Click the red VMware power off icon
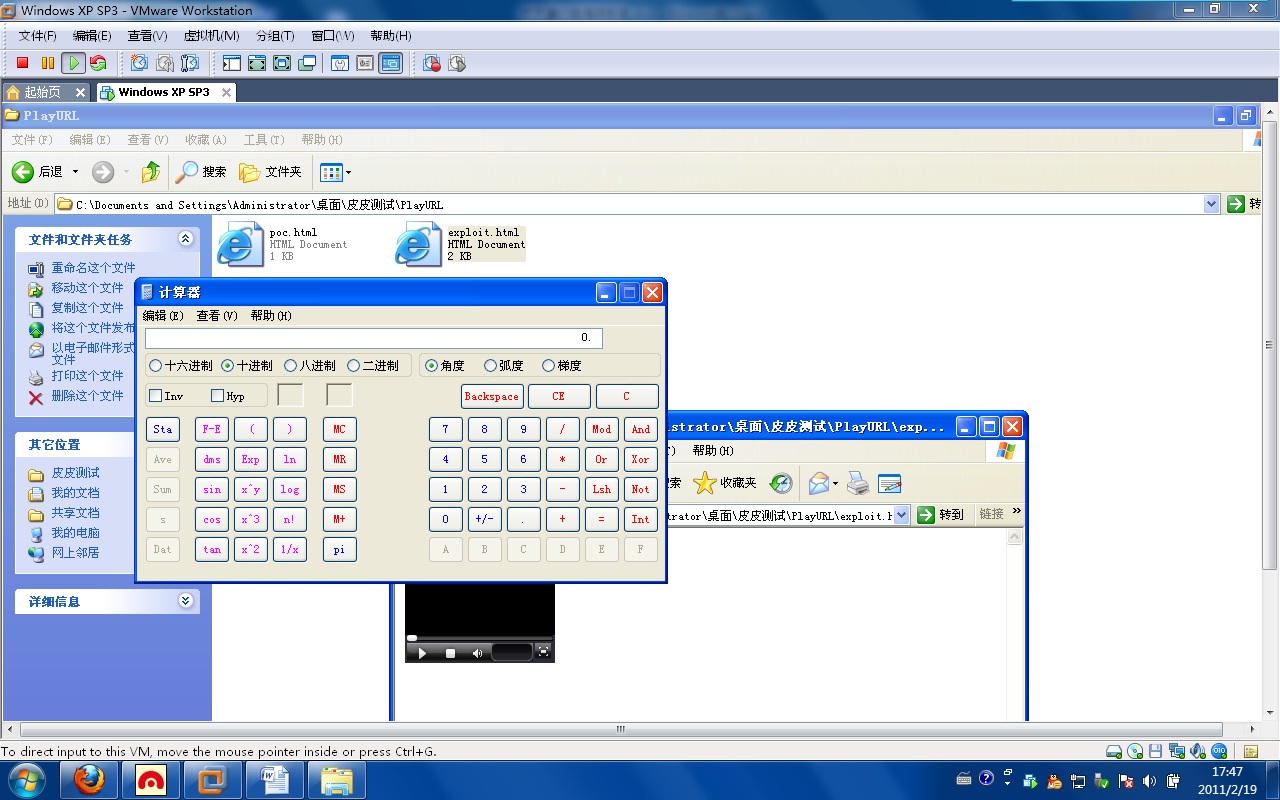Image resolution: width=1280 pixels, height=800 pixels. tap(23, 63)
